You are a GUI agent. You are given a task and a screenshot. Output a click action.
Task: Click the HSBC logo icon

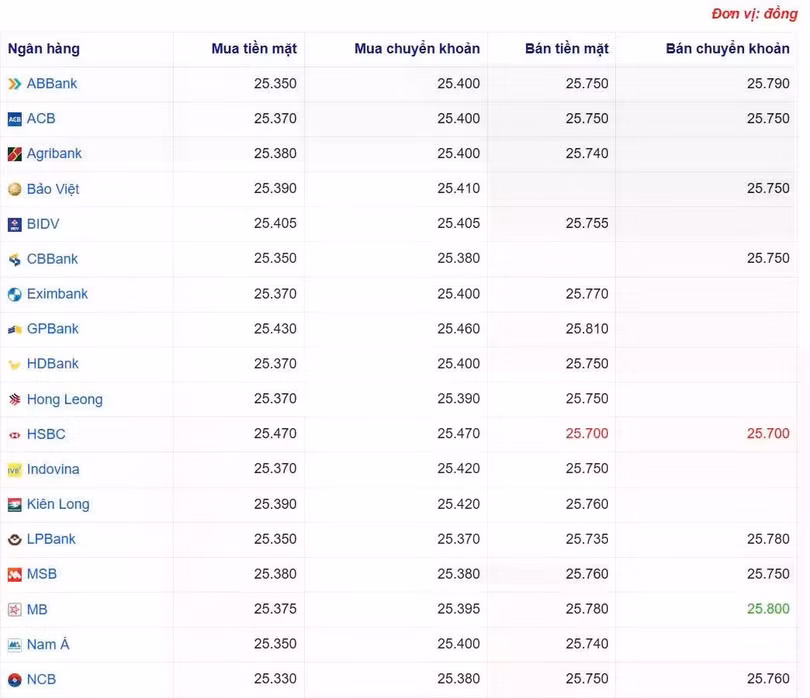tap(15, 434)
